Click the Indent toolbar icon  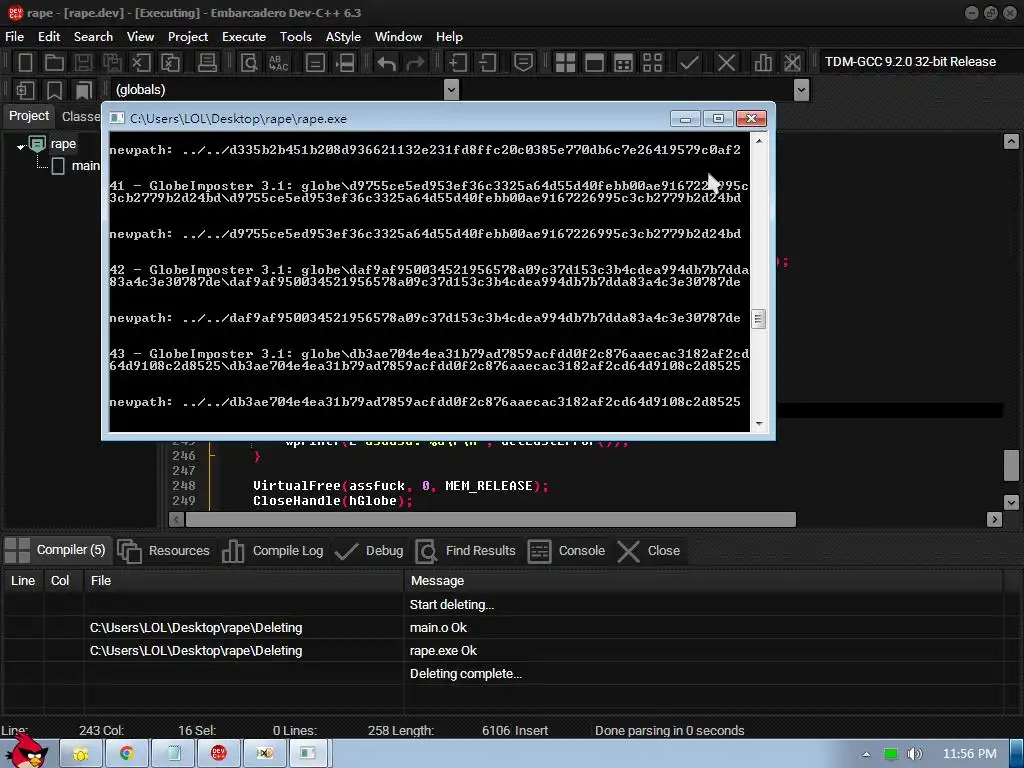458,63
